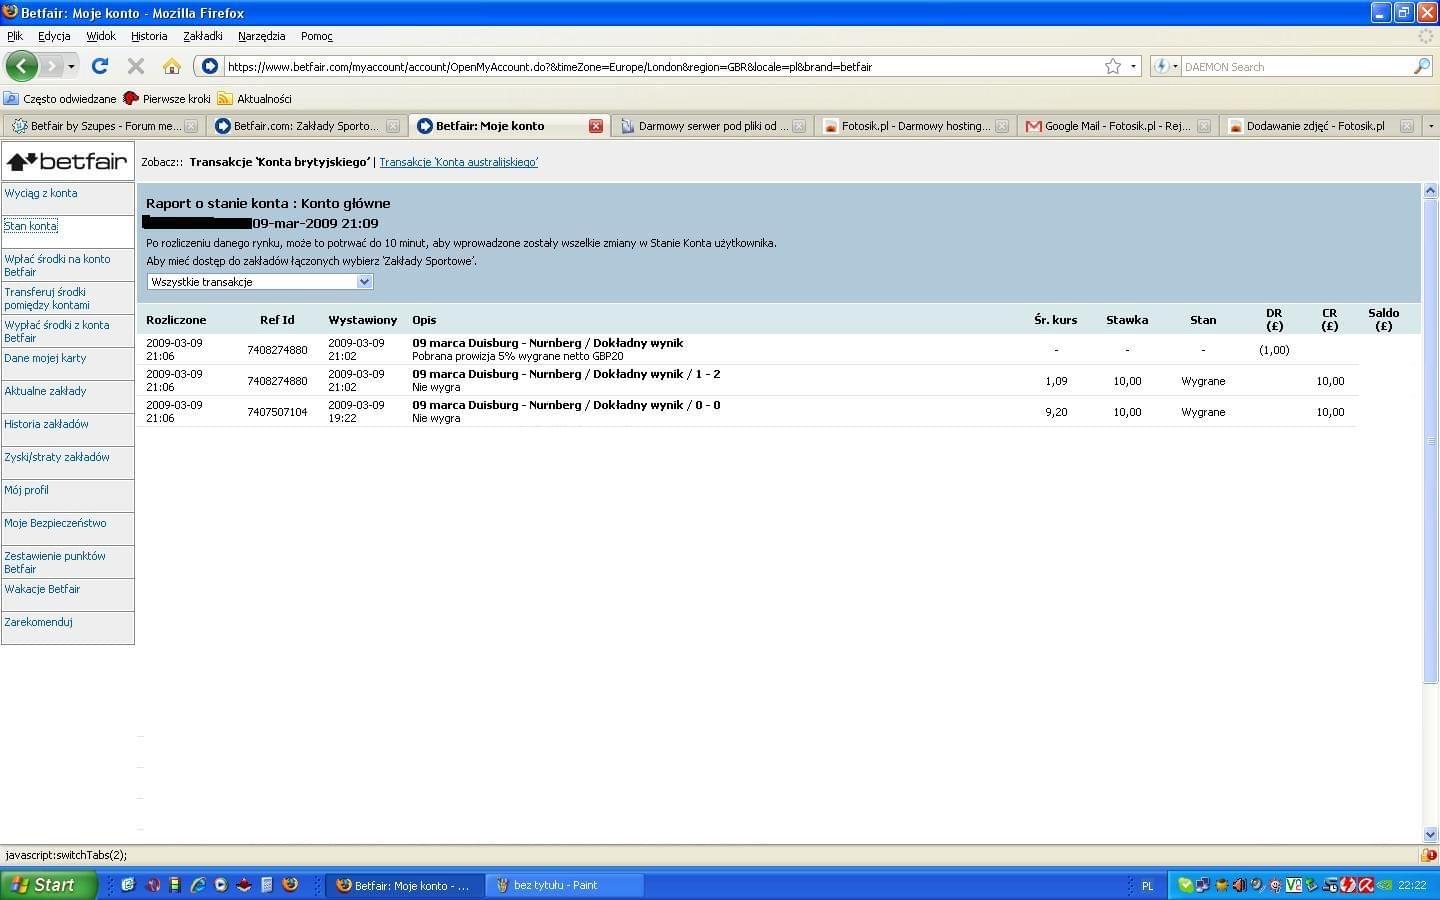Click the stop loading X icon
Viewport: 1440px width, 900px height.
click(136, 66)
